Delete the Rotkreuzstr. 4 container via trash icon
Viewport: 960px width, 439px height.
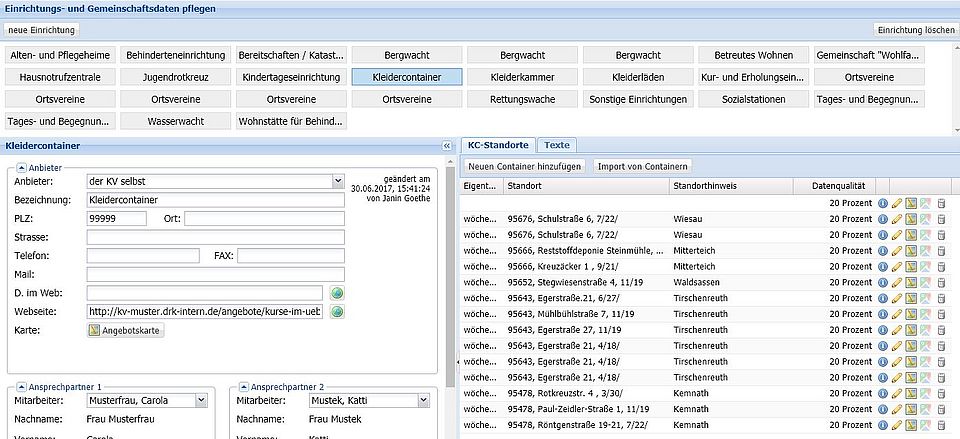pos(940,393)
